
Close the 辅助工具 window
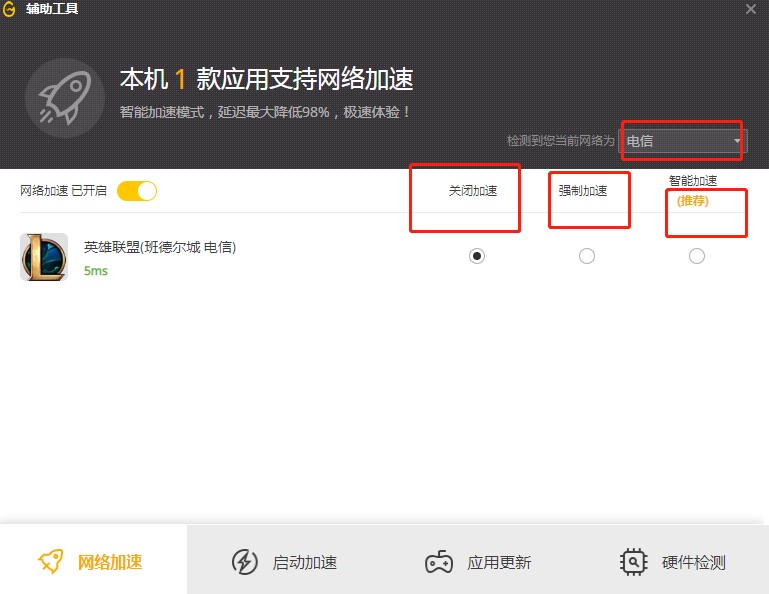point(750,9)
